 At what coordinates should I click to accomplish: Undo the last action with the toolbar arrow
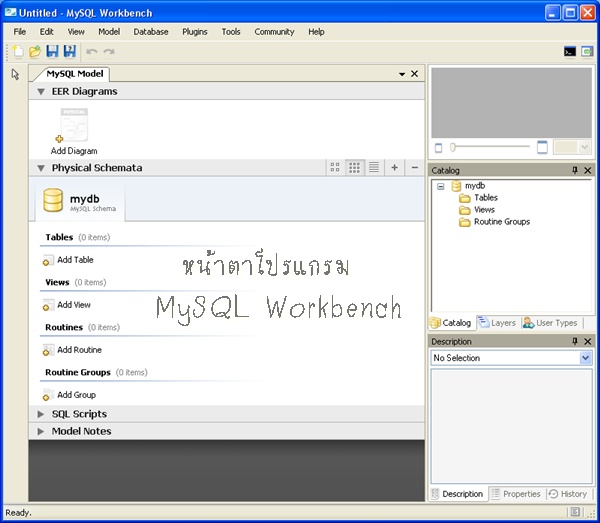point(91,51)
